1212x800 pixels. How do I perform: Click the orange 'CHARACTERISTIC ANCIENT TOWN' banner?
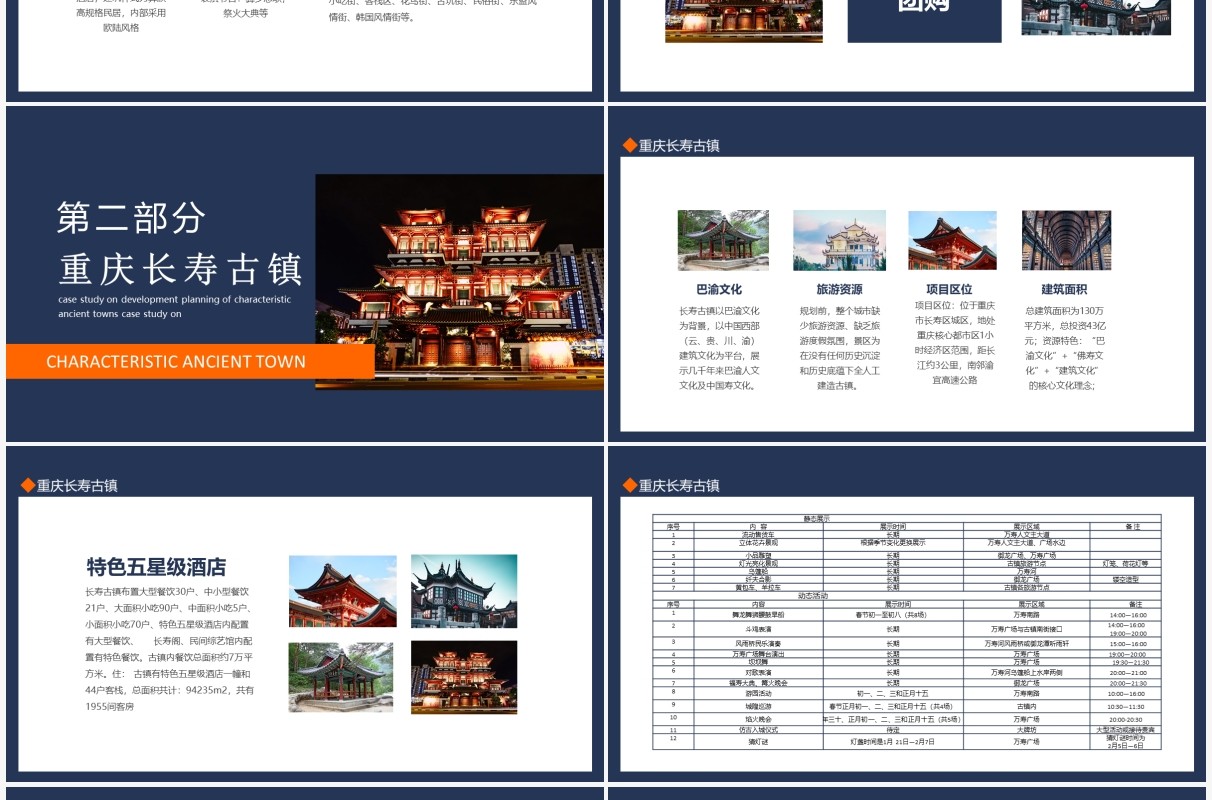[190, 361]
